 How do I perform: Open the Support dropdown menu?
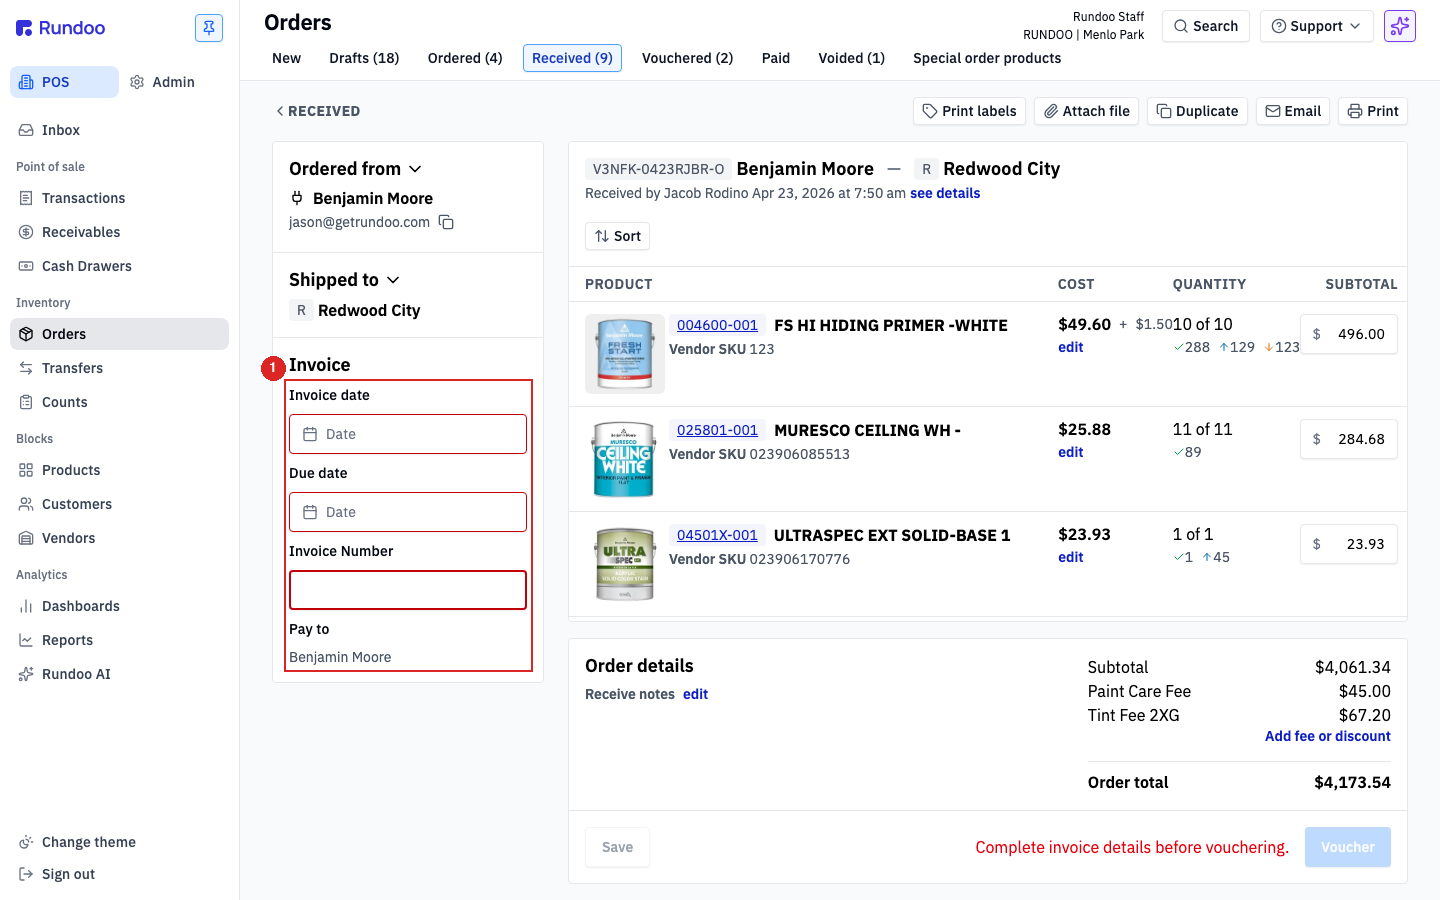click(1316, 26)
